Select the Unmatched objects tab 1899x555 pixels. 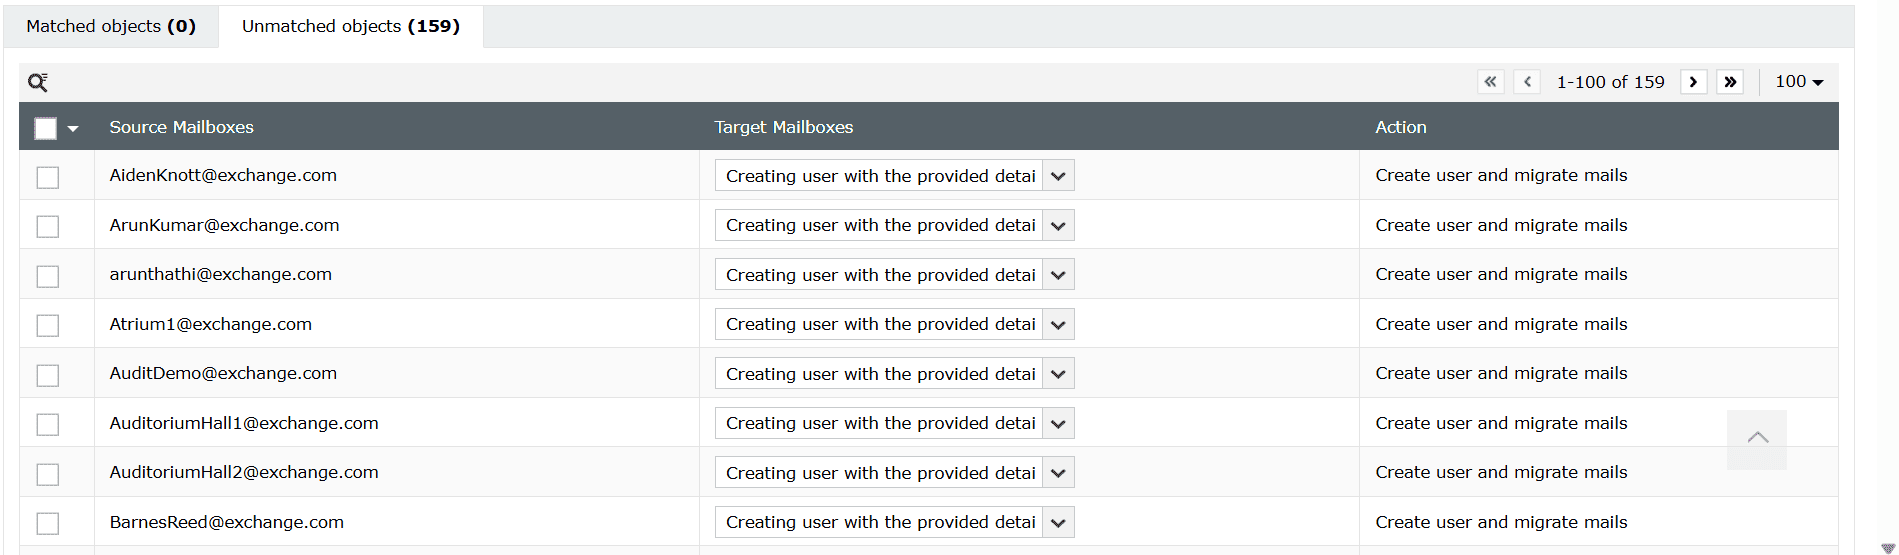click(351, 26)
